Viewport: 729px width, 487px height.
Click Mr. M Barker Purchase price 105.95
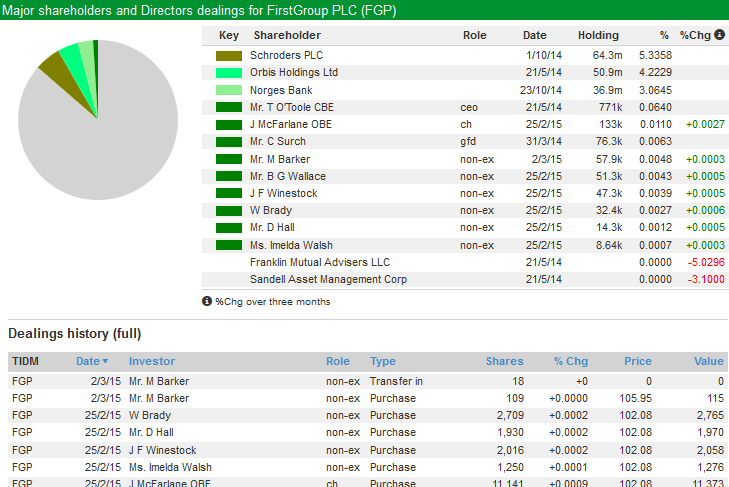click(635, 399)
